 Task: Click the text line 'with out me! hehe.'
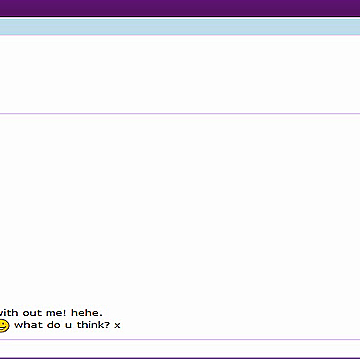[x=51, y=313]
